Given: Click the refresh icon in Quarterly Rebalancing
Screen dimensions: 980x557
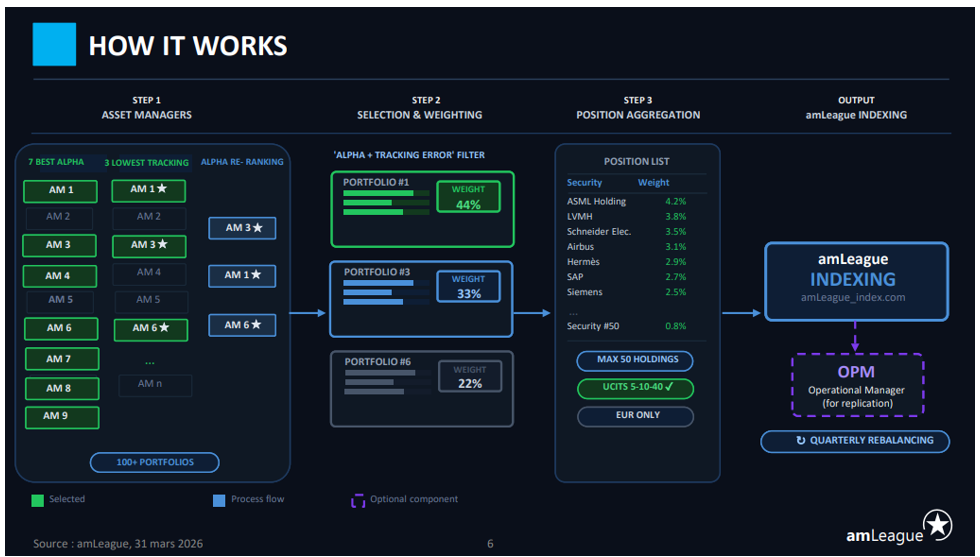Looking at the screenshot, I should [x=801, y=441].
